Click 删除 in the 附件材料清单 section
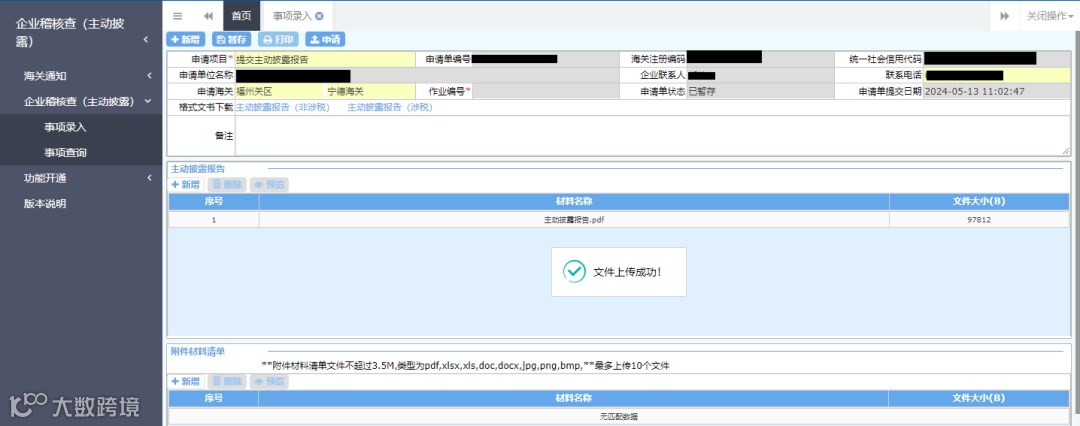This screenshot has height=426, width=1080. [x=227, y=381]
